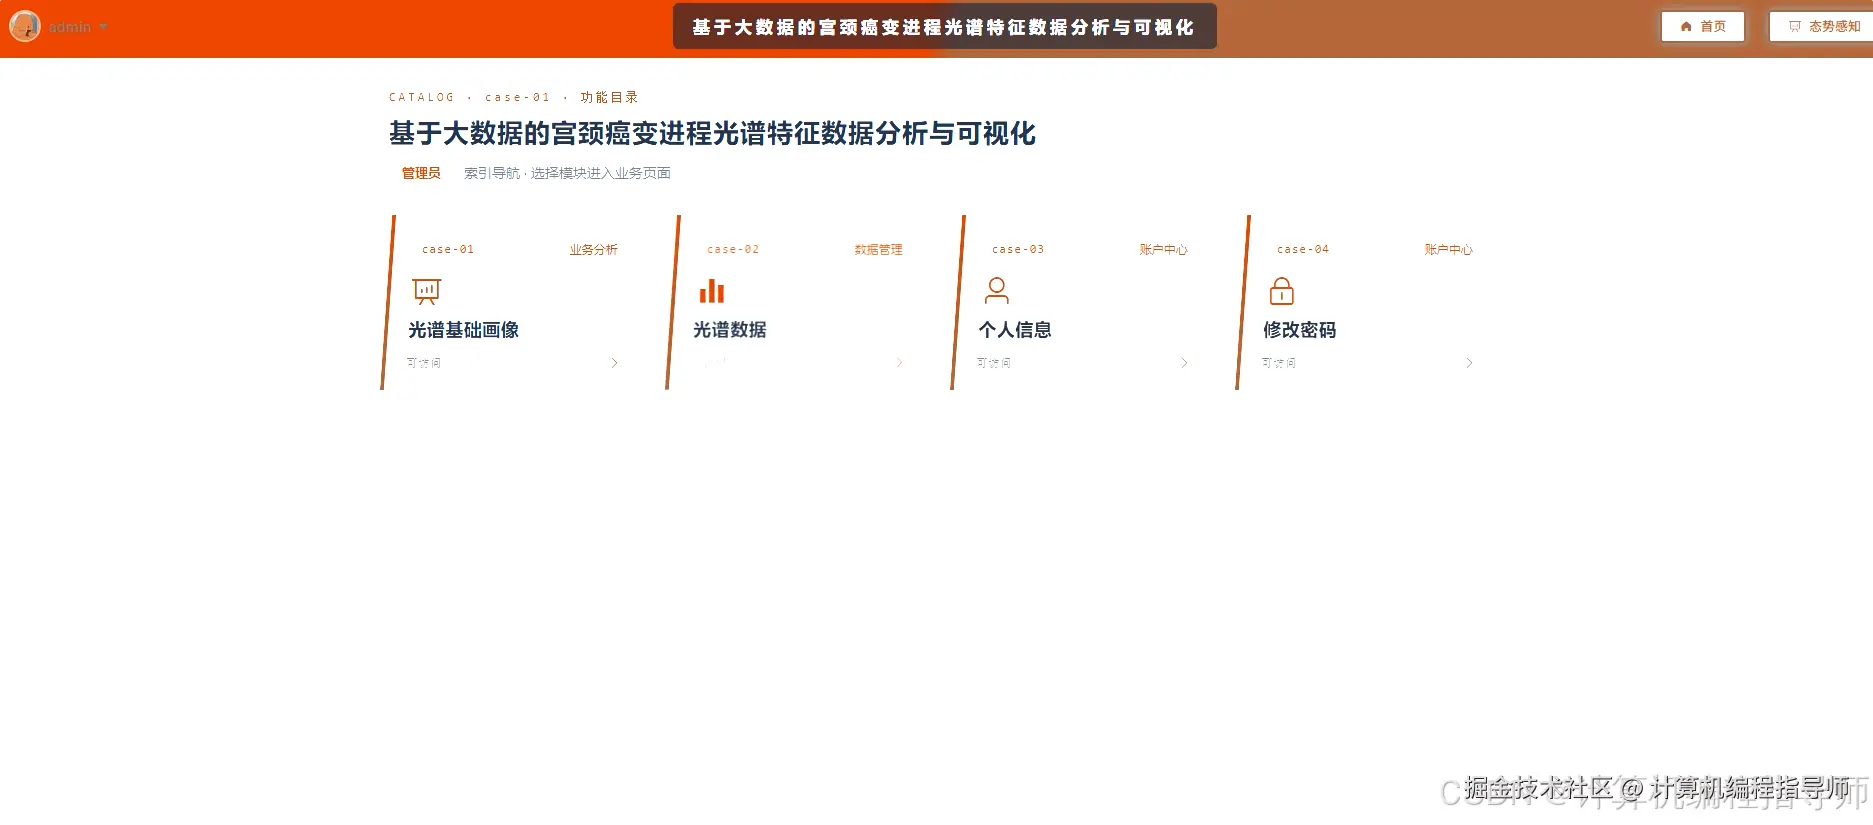Open the admin dropdown arrow
This screenshot has width=1873, height=825.
click(x=103, y=27)
